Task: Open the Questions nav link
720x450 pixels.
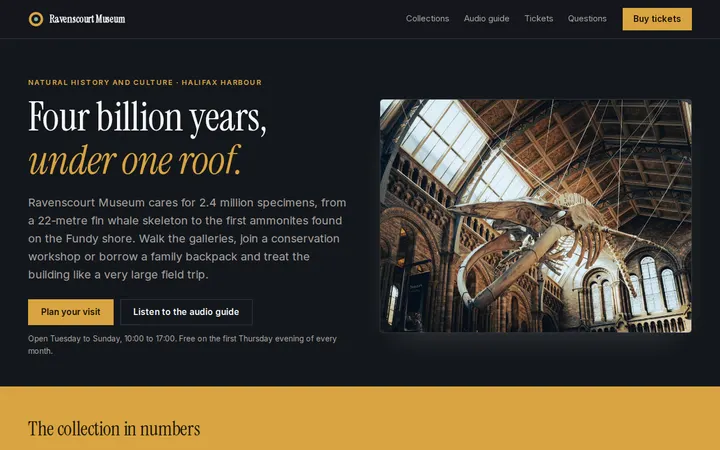Action: (x=587, y=19)
